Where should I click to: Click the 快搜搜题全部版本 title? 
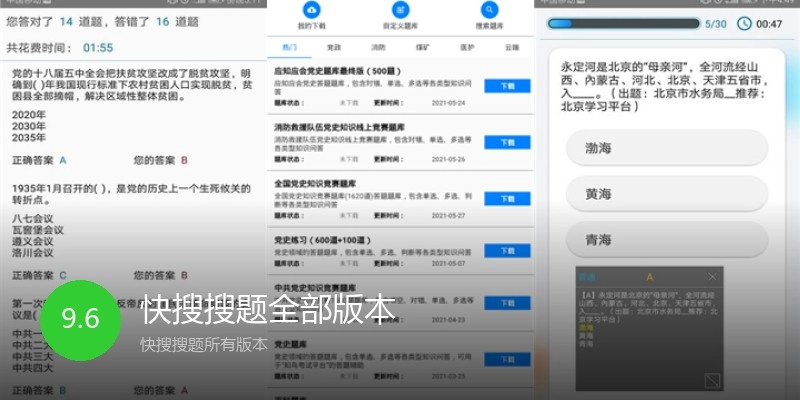[x=268, y=309]
